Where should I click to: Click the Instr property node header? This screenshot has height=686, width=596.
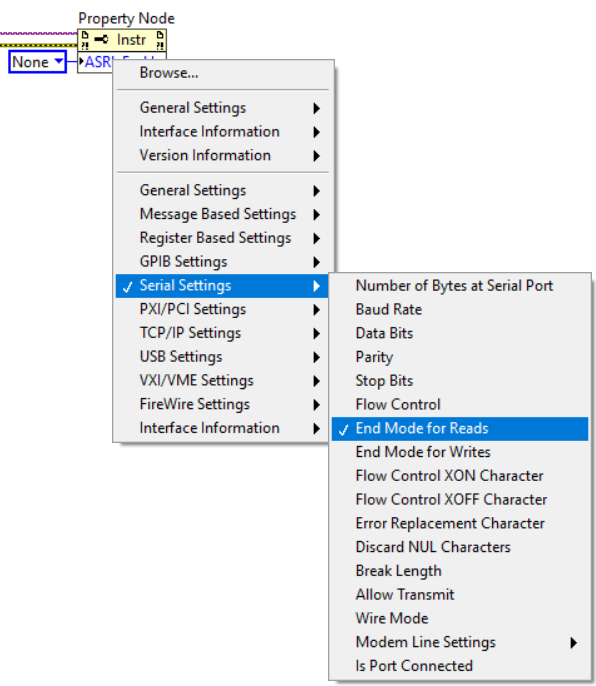point(122,40)
